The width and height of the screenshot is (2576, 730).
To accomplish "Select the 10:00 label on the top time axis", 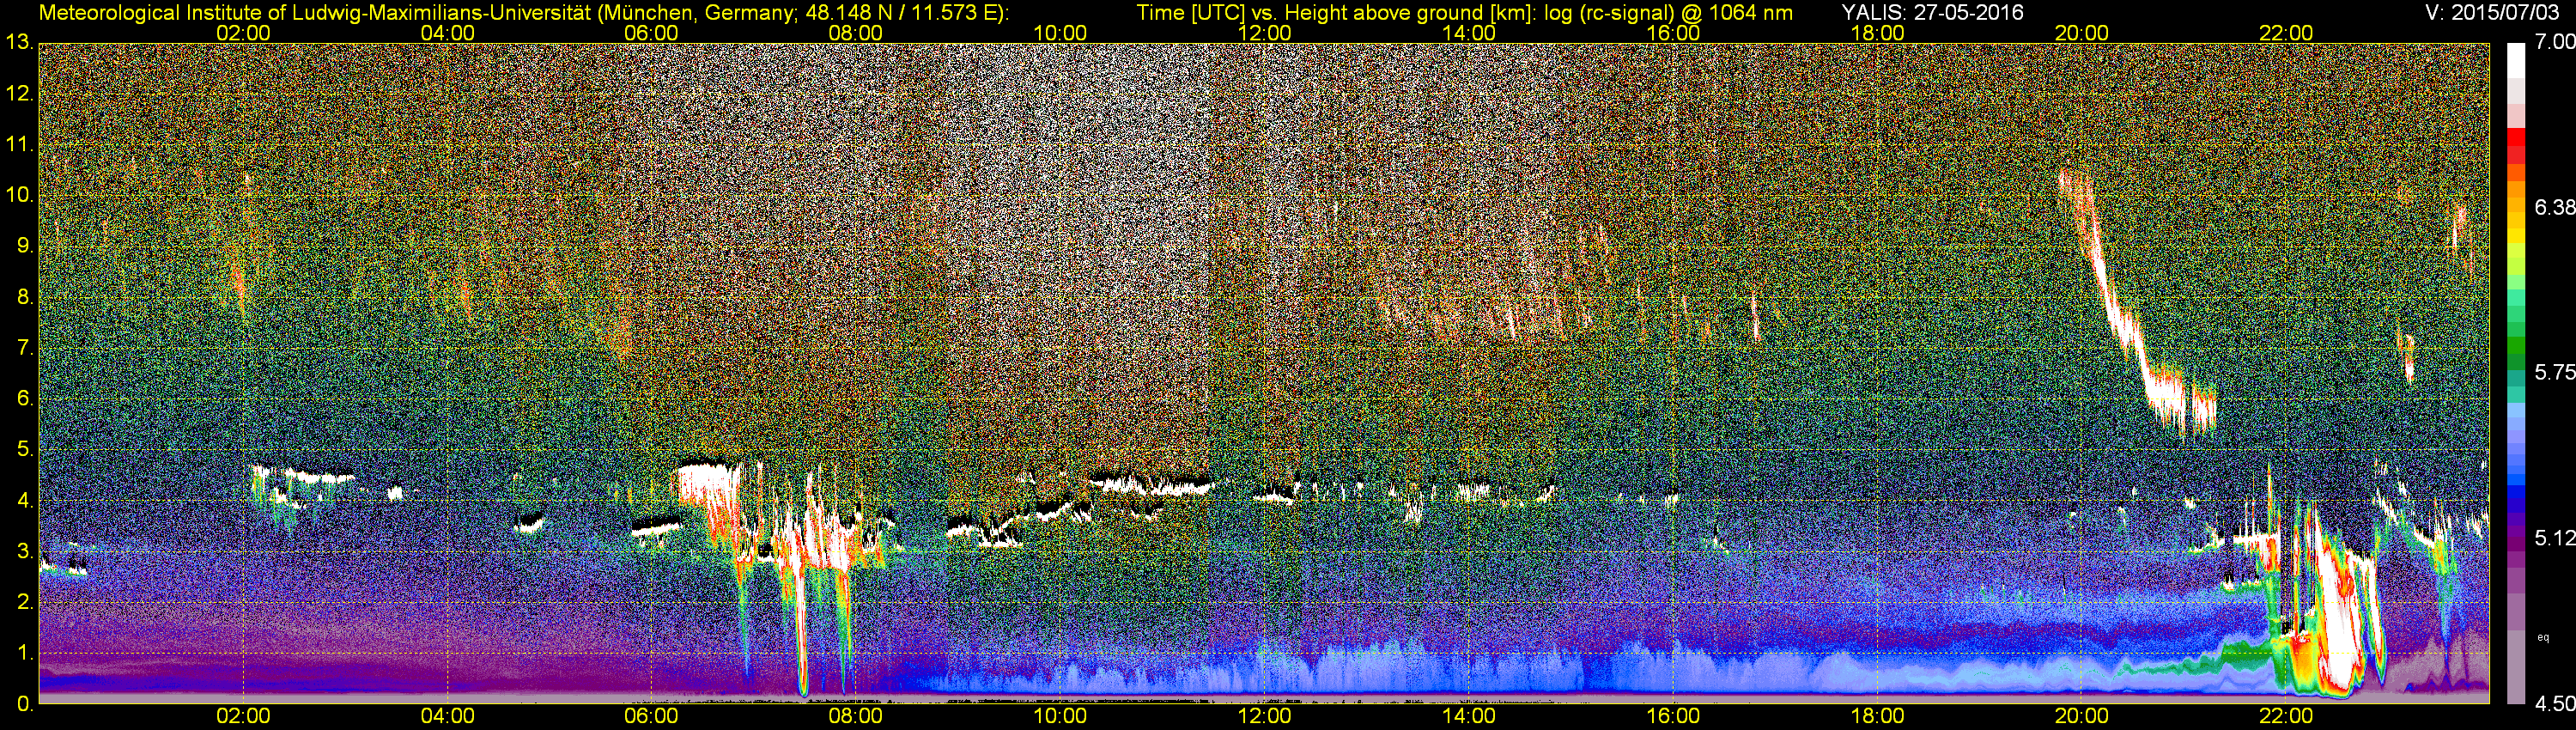I will coord(1060,33).
